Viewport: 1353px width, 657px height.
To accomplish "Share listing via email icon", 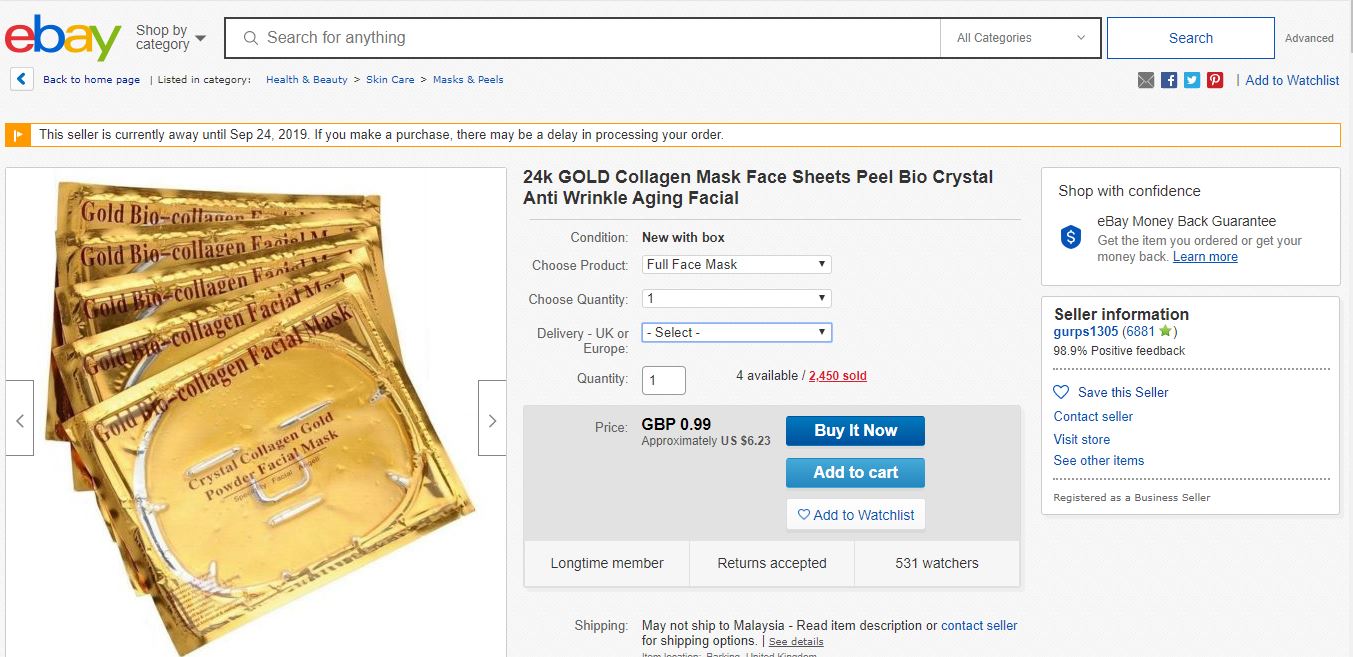I will tap(1146, 80).
